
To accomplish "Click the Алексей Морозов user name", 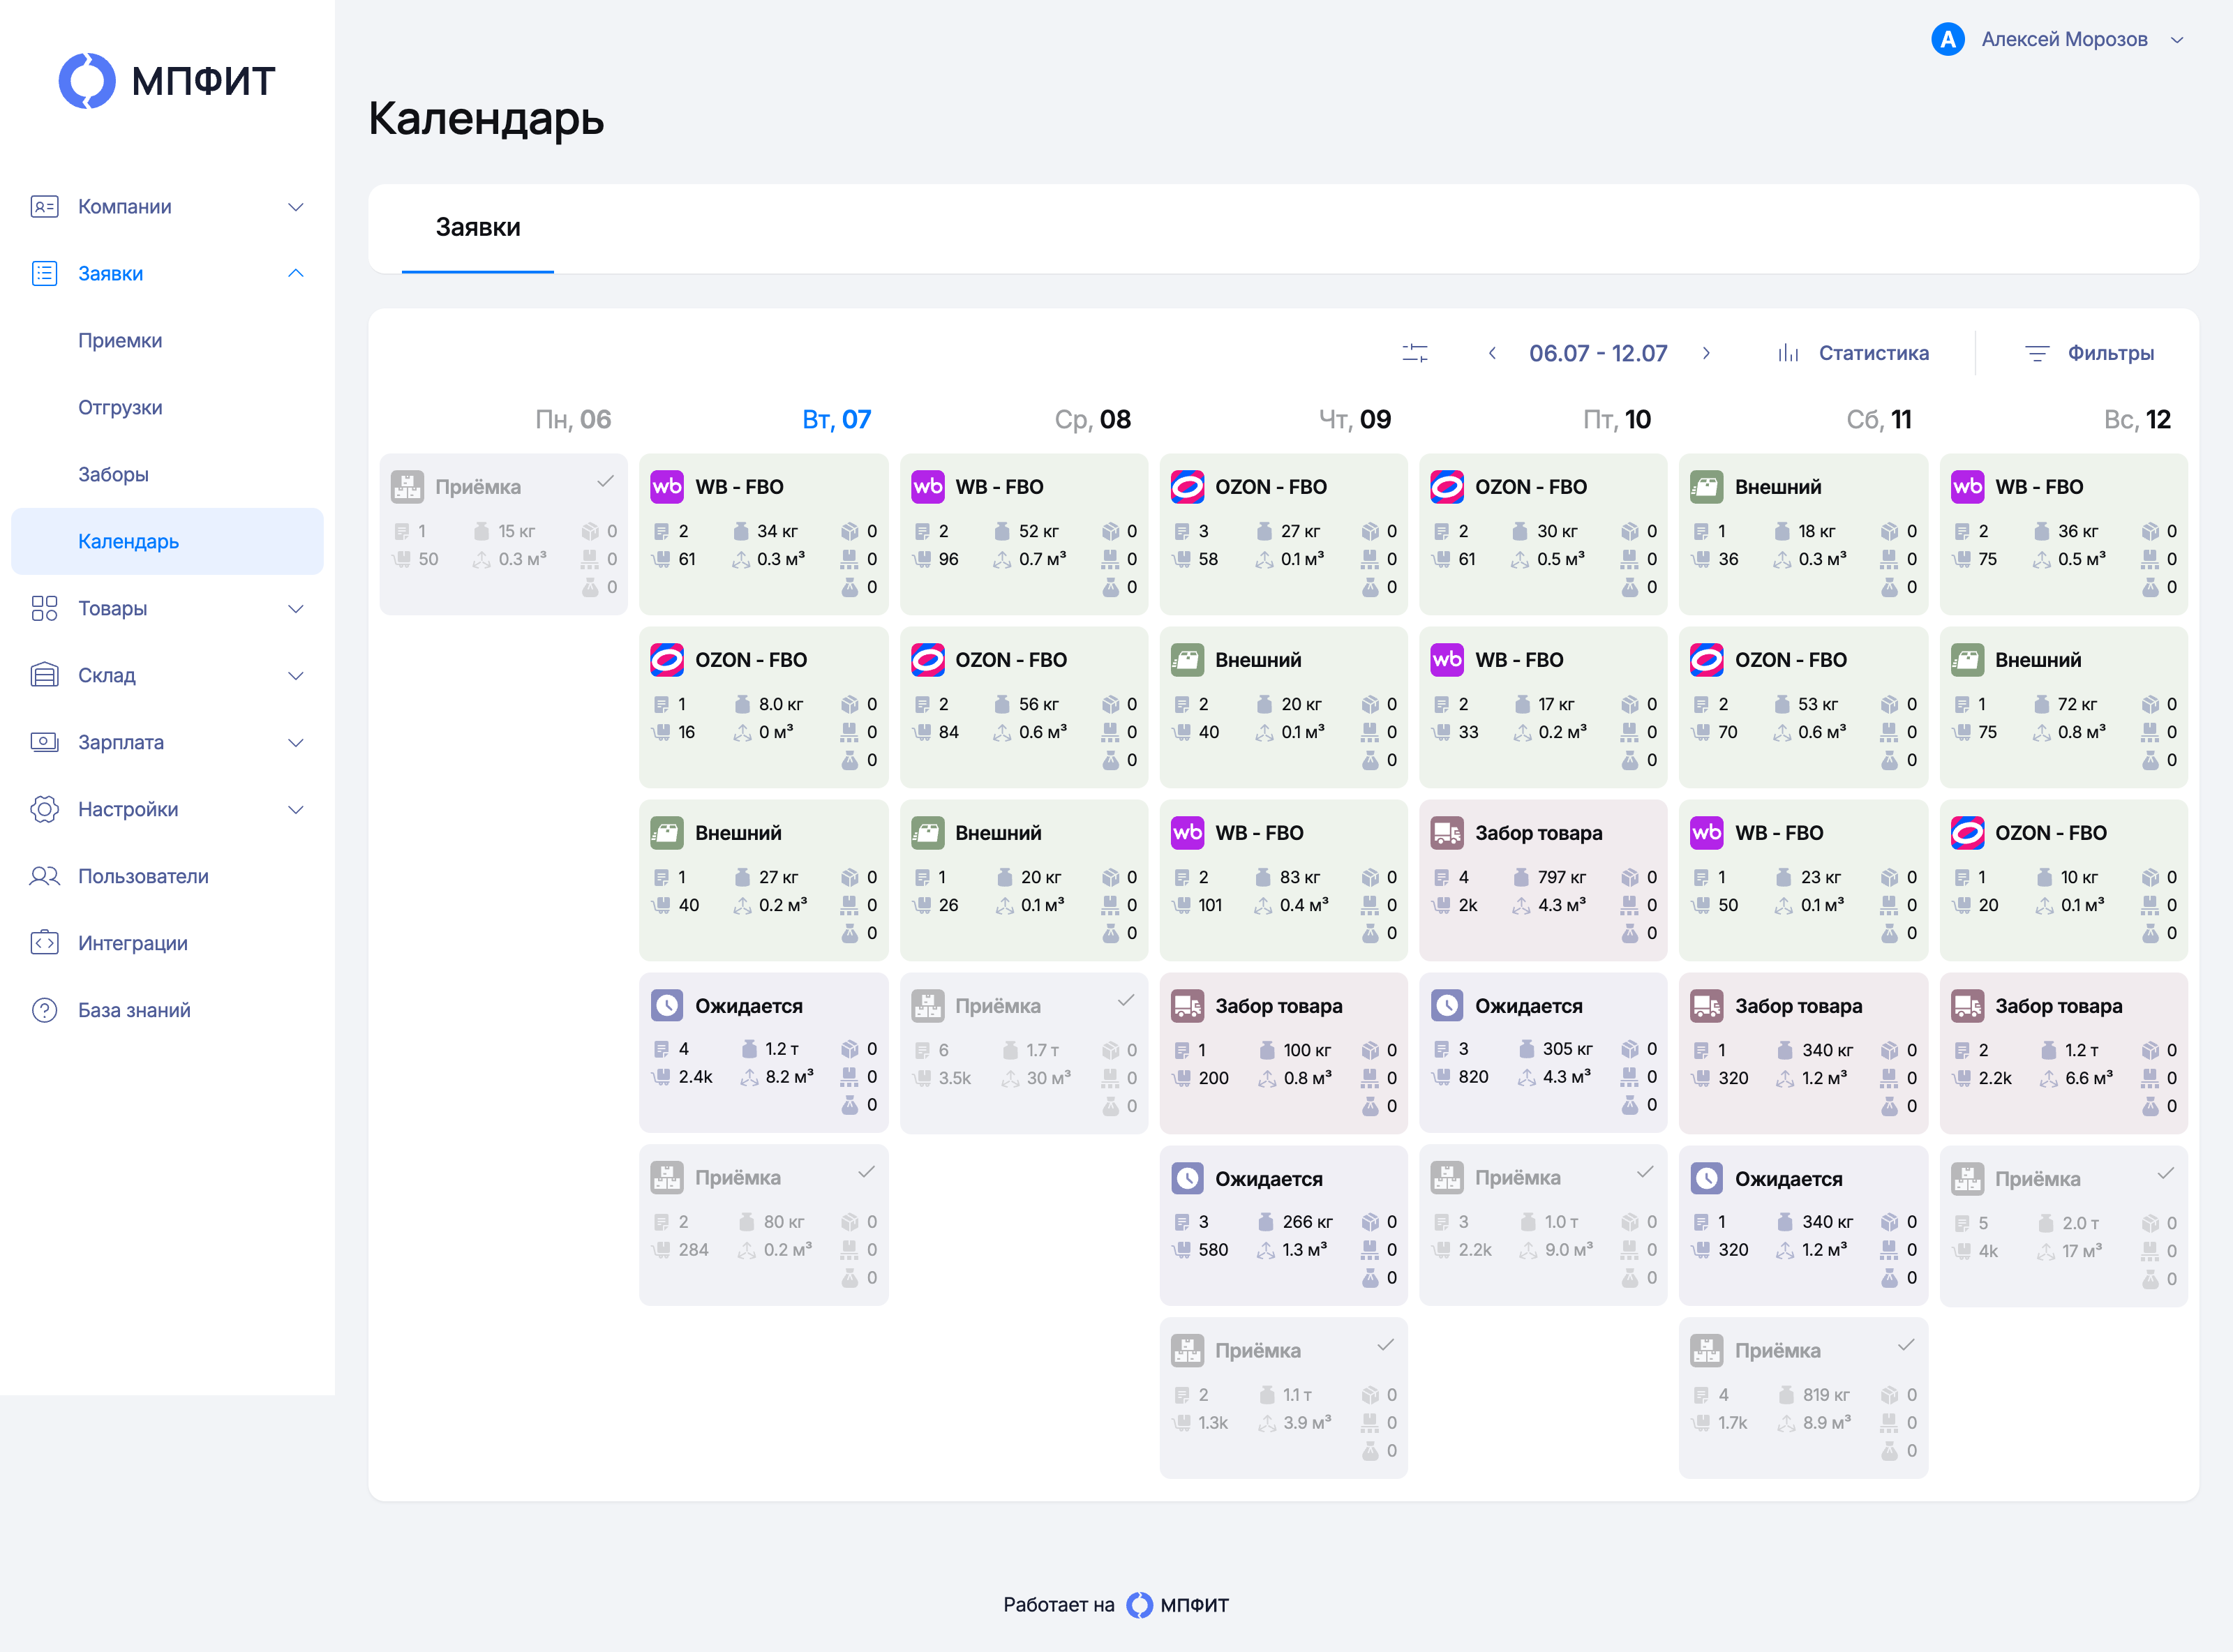I will point(2064,39).
